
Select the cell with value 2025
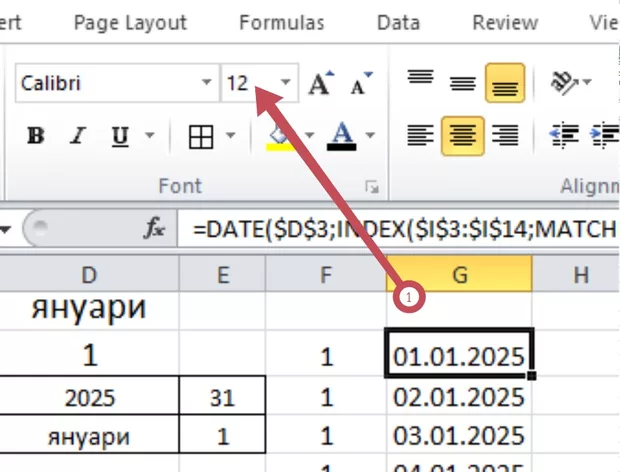pyautogui.click(x=89, y=396)
